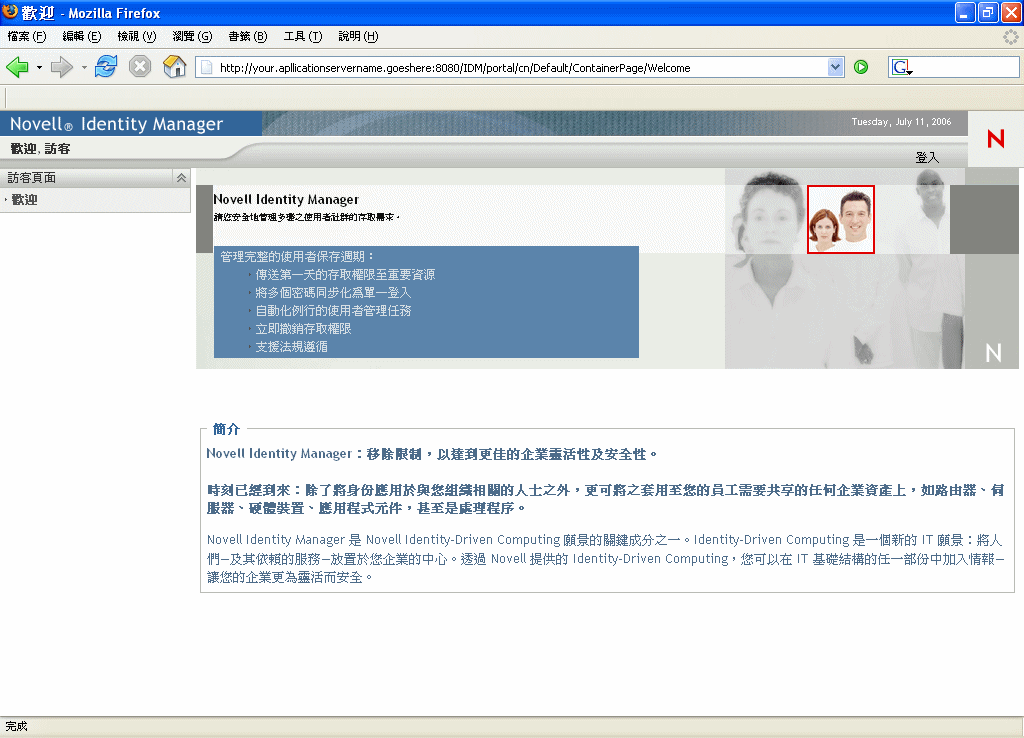
Task: Close the Firefox window
Action: tap(1011, 12)
